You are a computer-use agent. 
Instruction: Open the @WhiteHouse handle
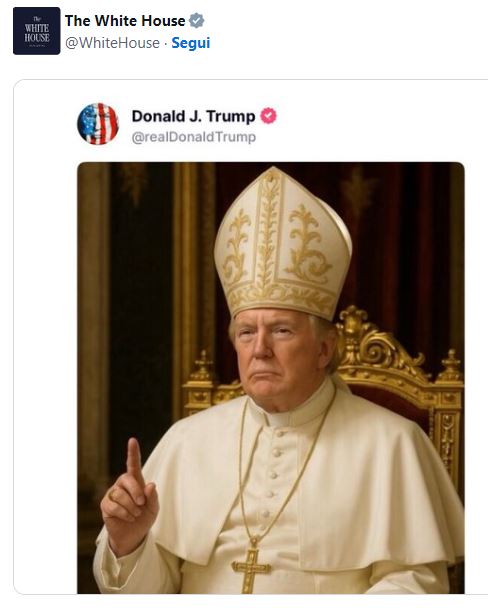(x=112, y=43)
